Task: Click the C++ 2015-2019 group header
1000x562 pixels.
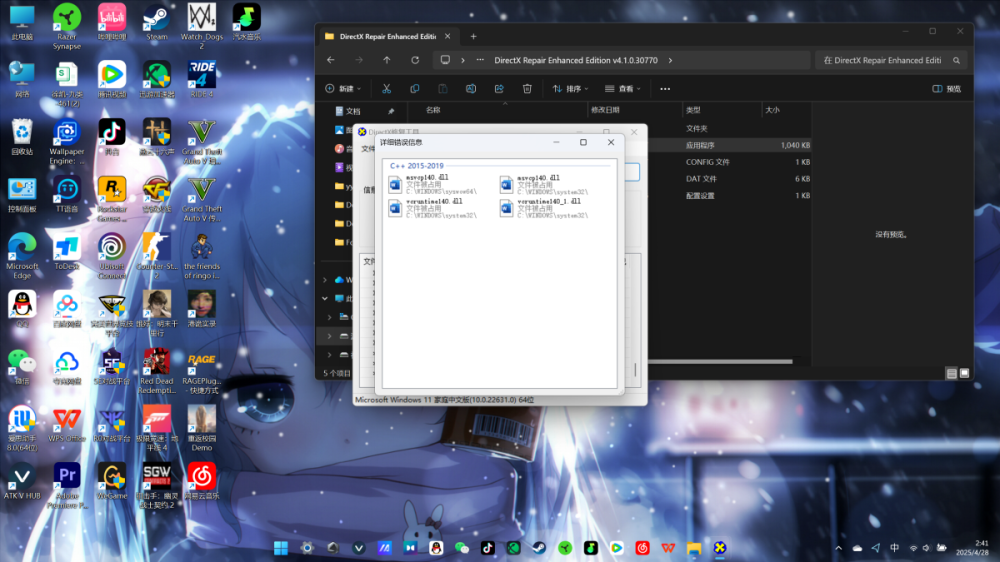Action: [416, 165]
